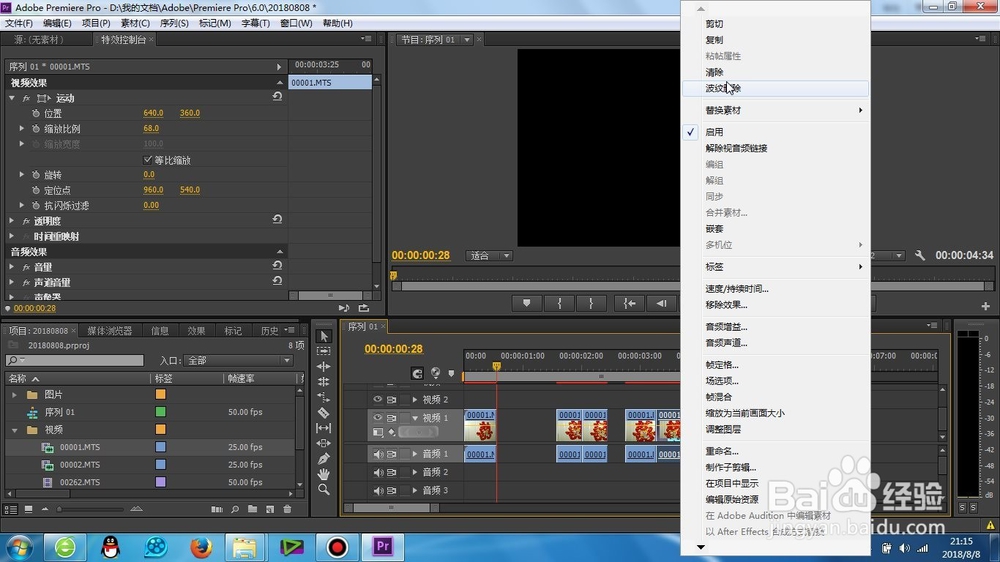
Task: Switch to the 历史 tab
Action: click(x=270, y=330)
